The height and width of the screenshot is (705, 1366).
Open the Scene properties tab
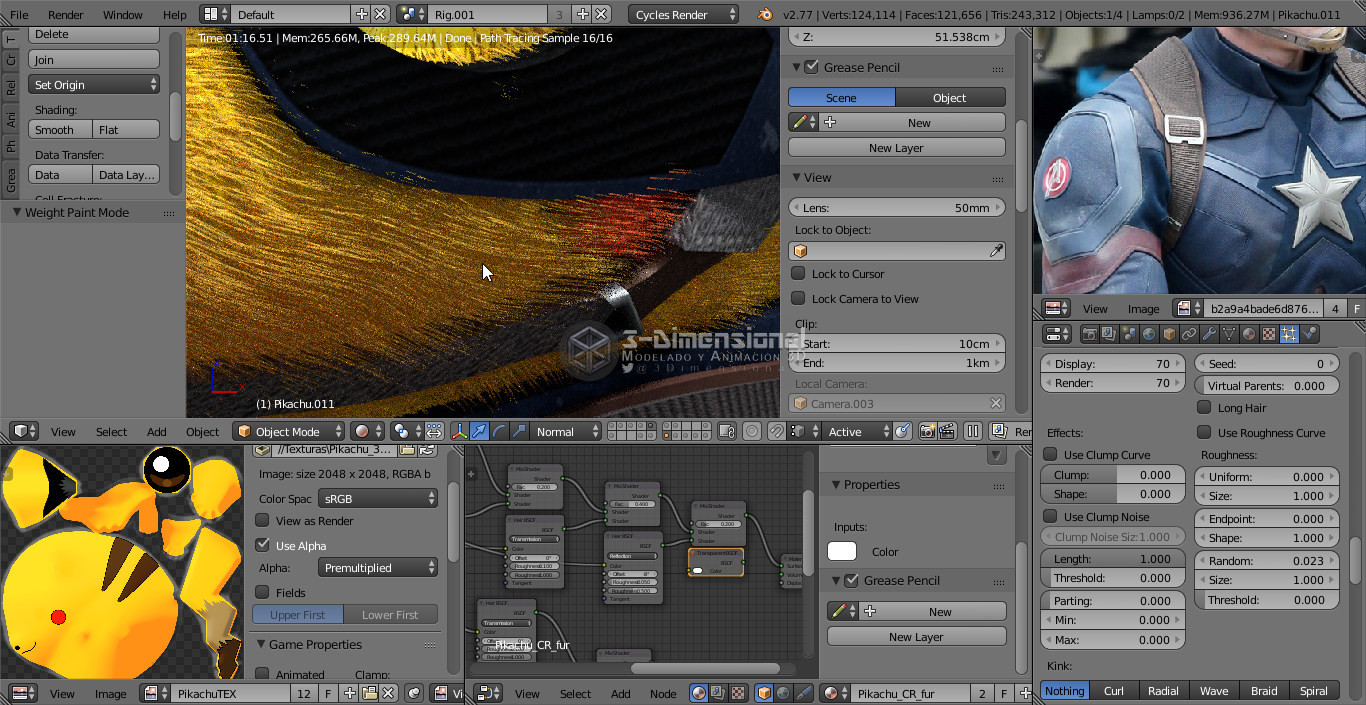(x=1129, y=334)
